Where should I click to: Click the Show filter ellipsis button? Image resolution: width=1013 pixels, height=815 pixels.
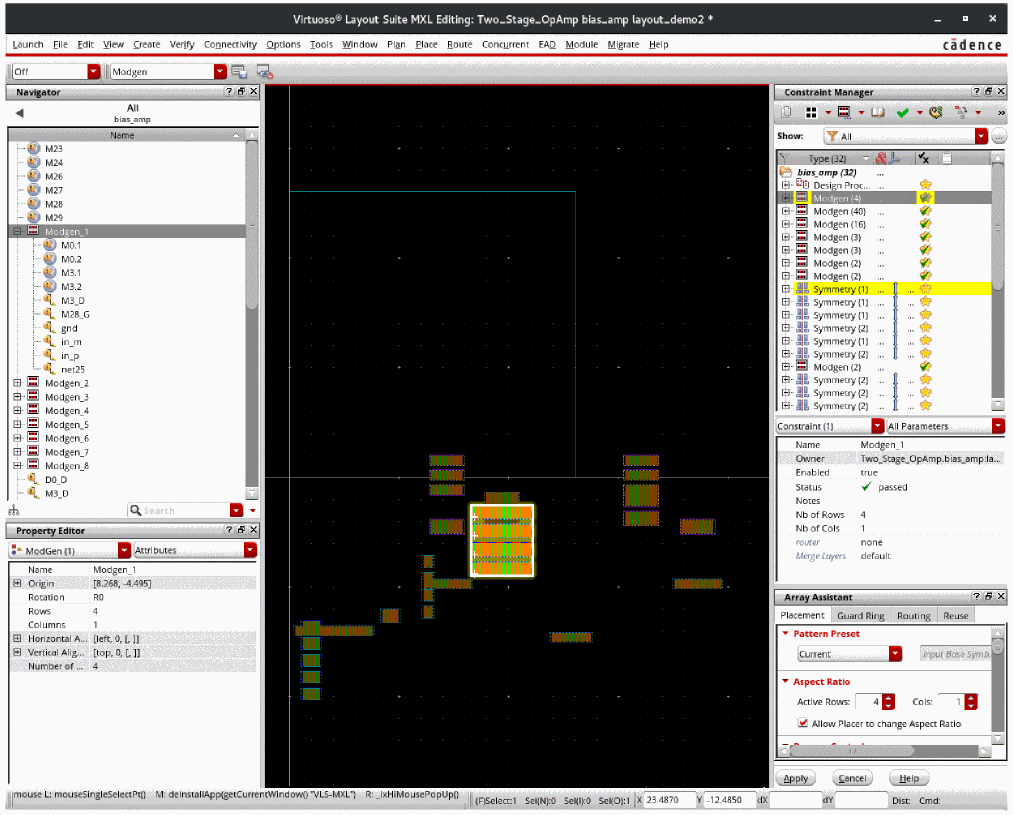[999, 137]
